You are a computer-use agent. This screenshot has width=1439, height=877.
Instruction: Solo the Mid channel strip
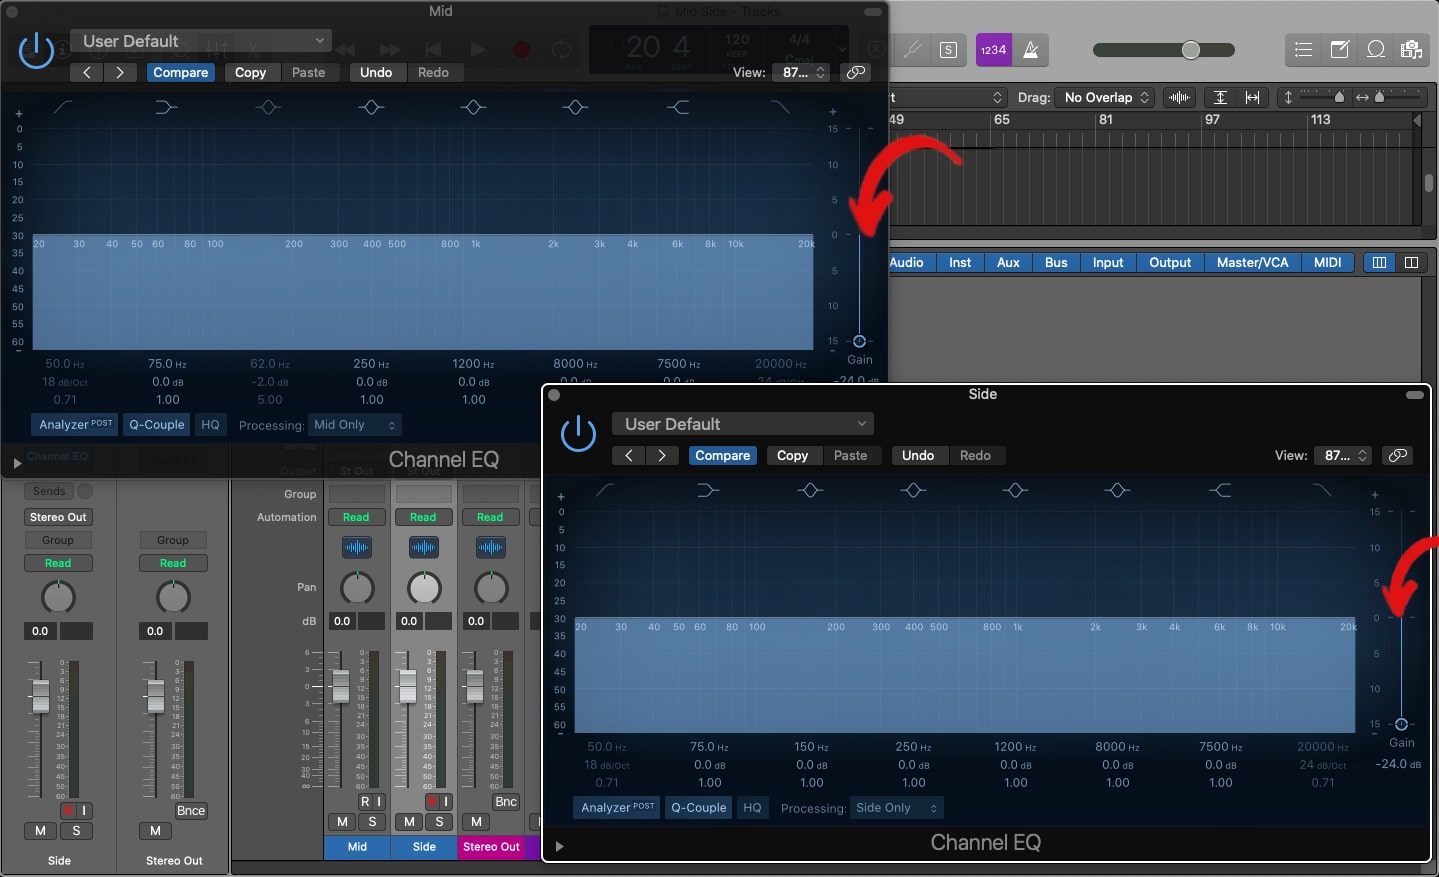click(x=372, y=820)
